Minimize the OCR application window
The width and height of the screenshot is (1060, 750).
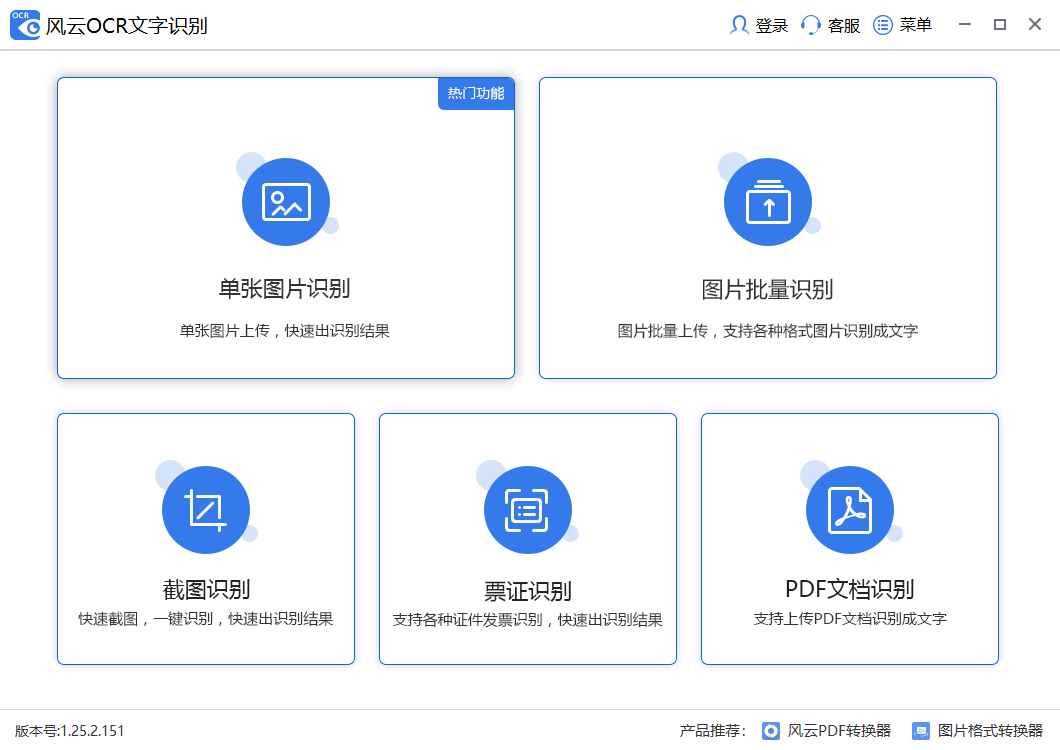[x=965, y=24]
